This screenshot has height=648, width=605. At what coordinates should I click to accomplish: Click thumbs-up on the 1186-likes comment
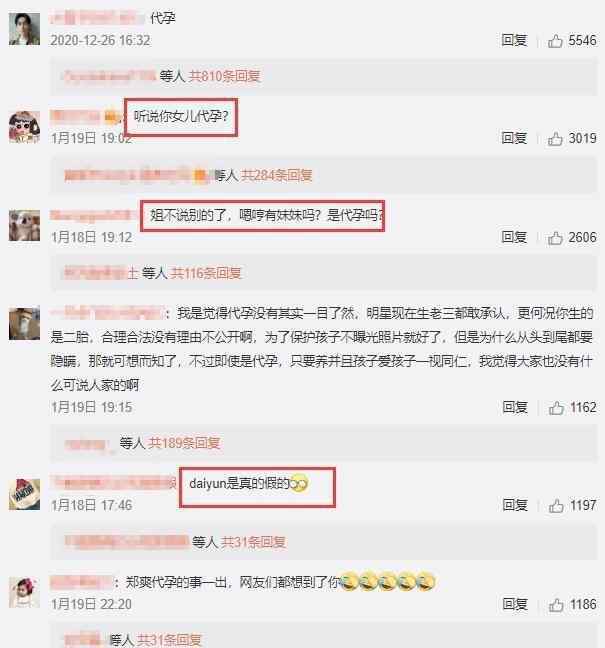click(556, 605)
